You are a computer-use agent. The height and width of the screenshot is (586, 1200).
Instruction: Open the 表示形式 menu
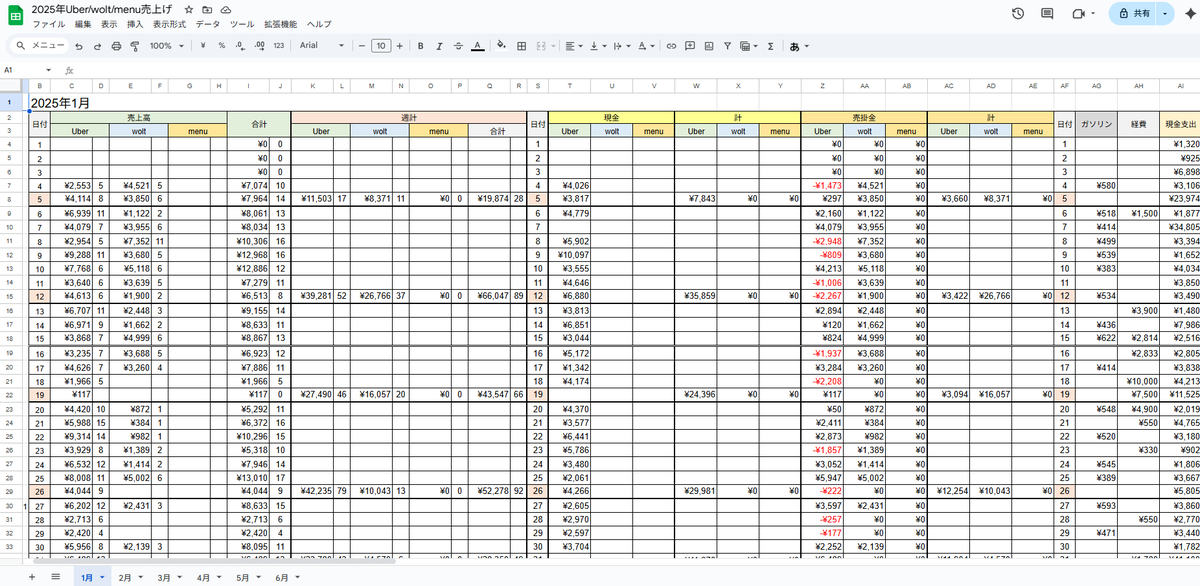click(171, 24)
